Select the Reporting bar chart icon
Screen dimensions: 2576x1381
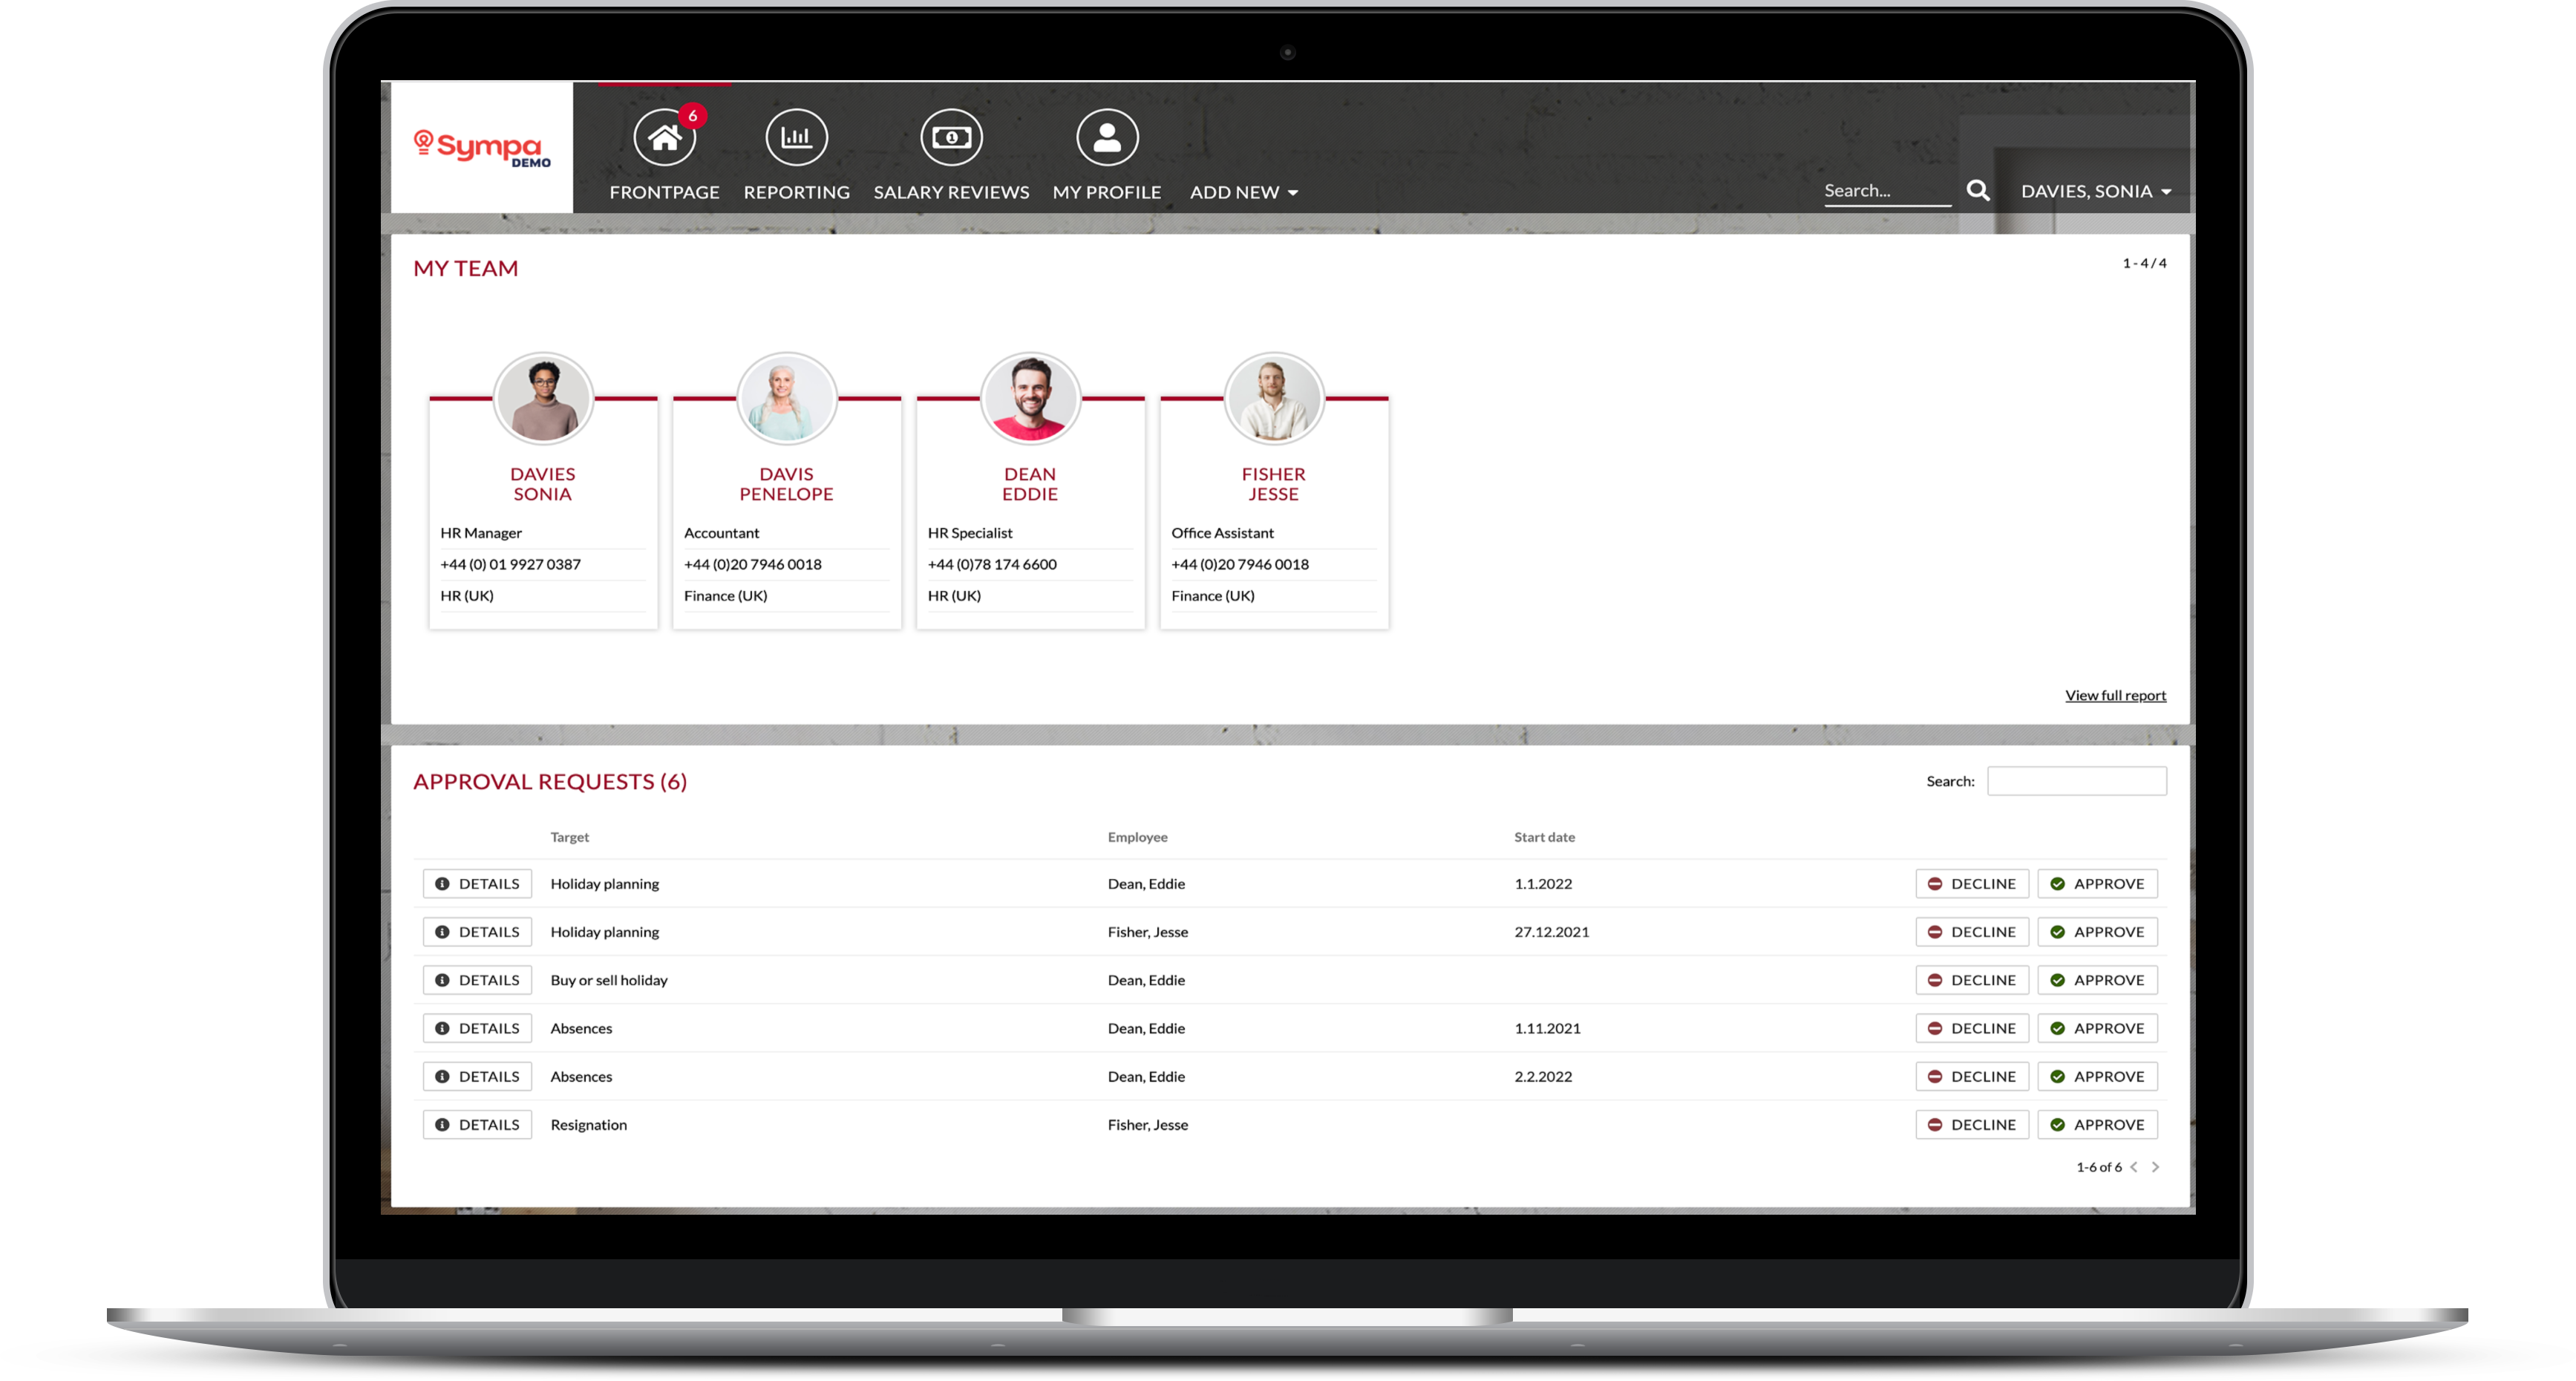tap(796, 137)
